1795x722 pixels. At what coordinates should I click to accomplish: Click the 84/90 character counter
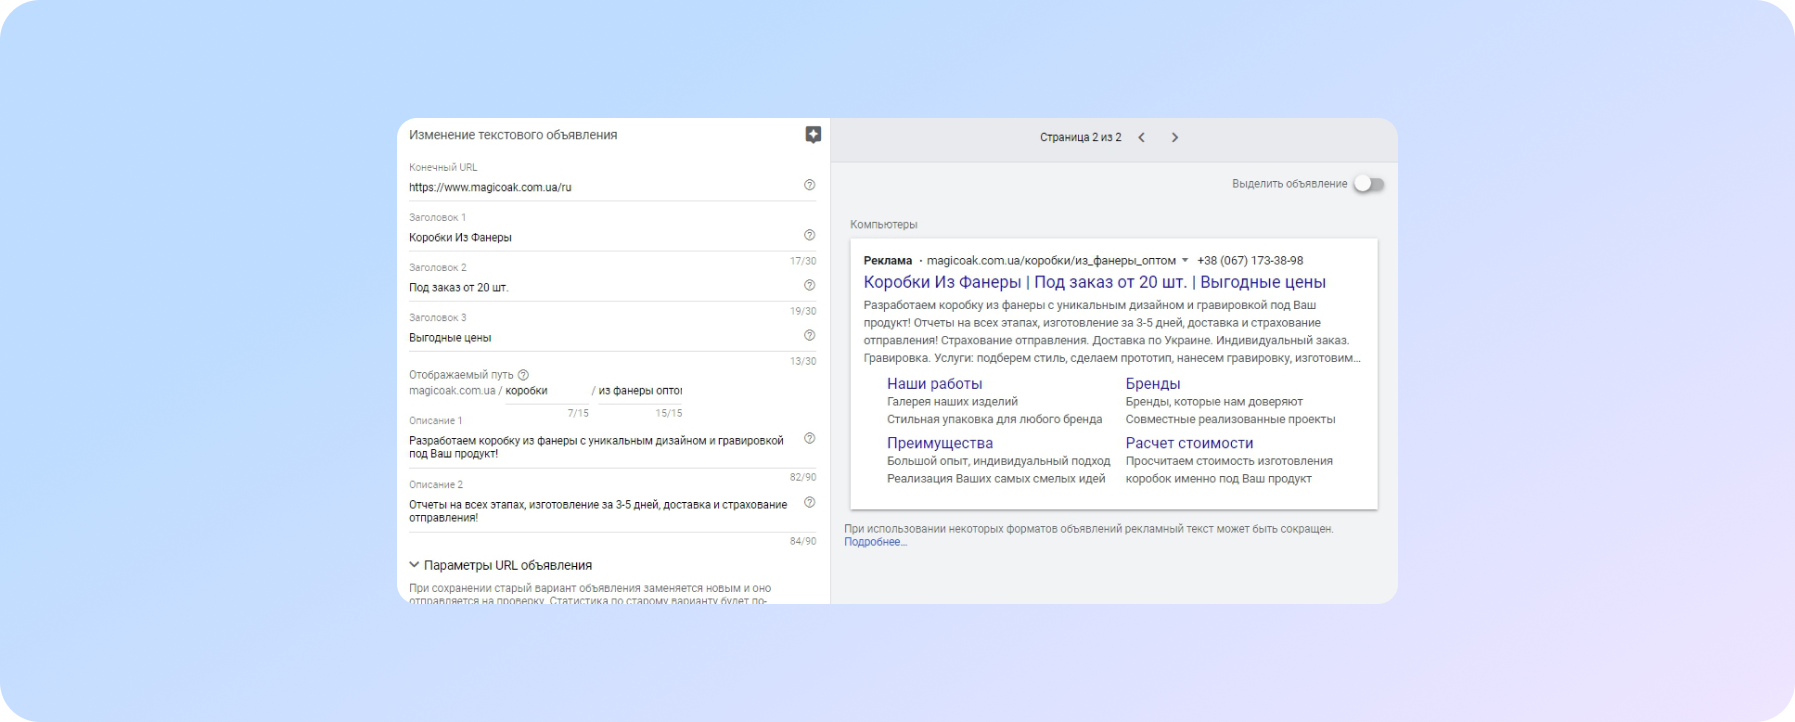point(803,541)
